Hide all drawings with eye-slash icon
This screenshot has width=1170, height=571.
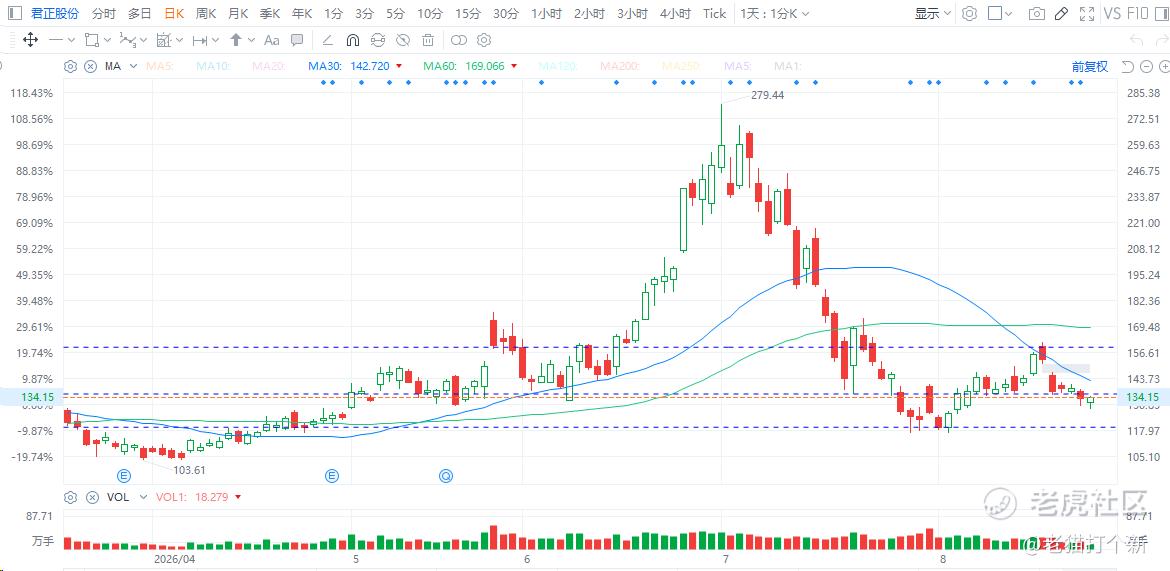[403, 40]
